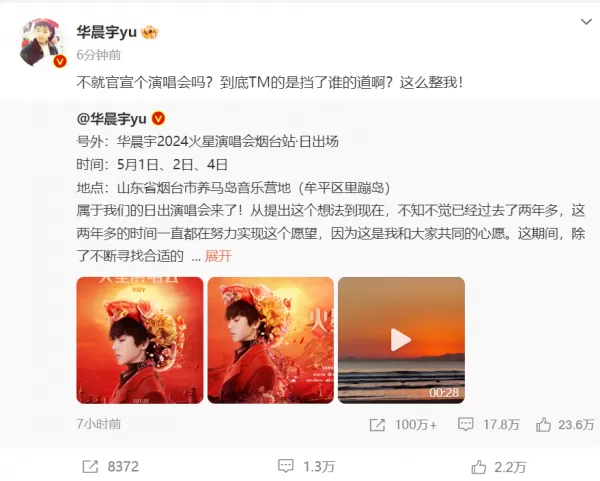The height and width of the screenshot is (481, 600).
Task: Expand full quoted post via 展开
Action: click(218, 256)
